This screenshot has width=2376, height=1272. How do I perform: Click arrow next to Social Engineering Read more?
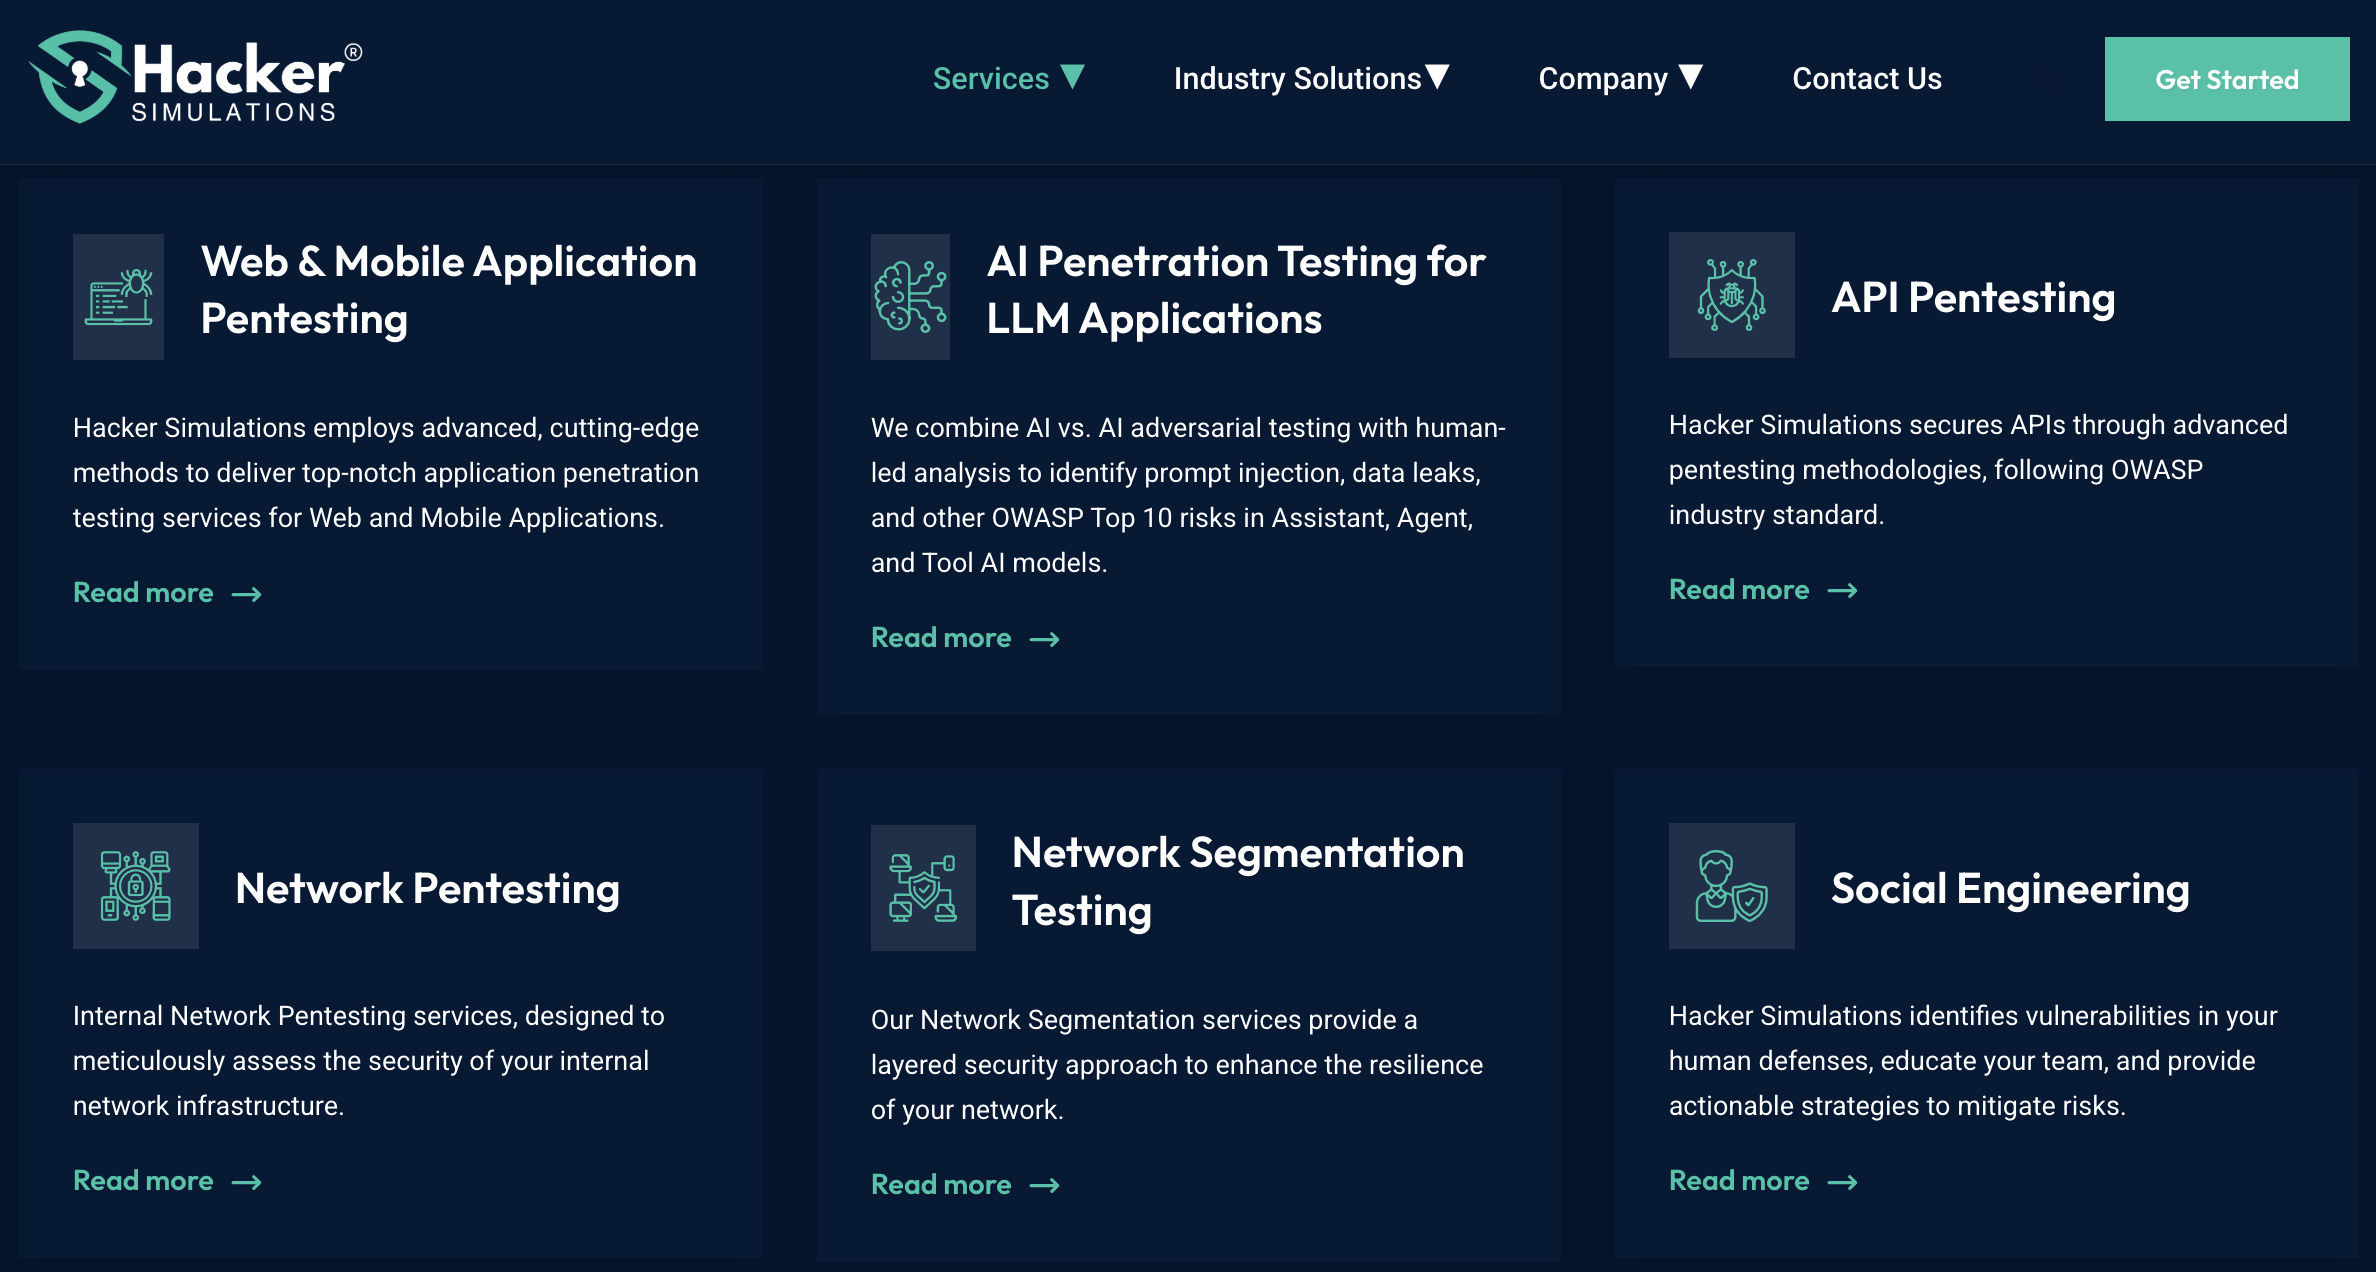click(x=1842, y=1182)
